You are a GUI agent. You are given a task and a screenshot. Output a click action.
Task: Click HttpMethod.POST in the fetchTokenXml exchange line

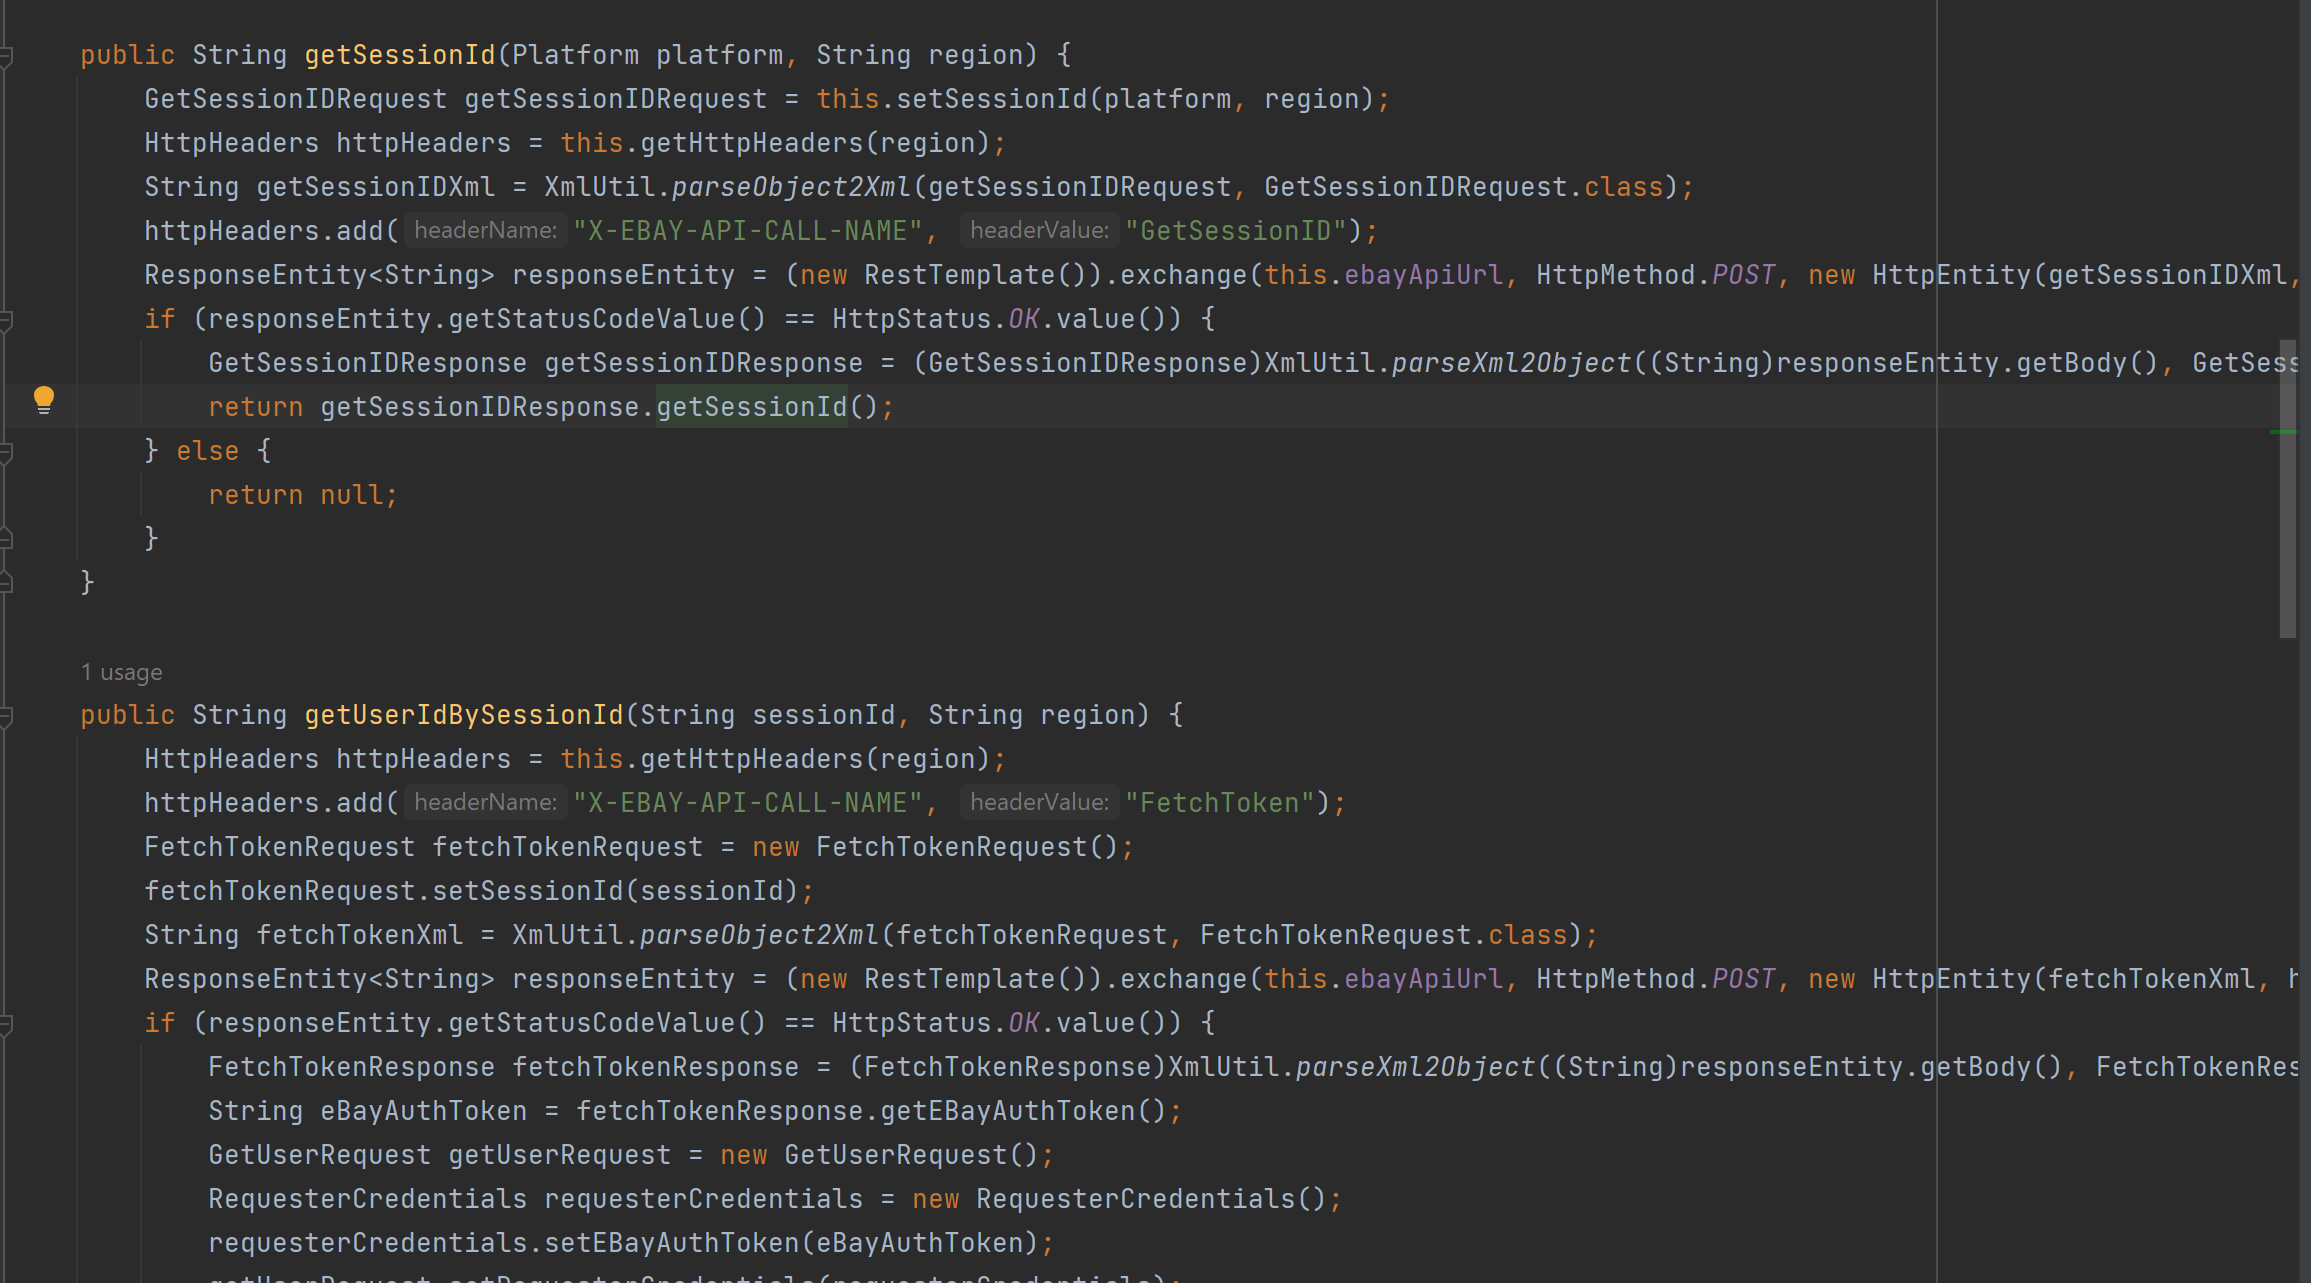pyautogui.click(x=1656, y=979)
